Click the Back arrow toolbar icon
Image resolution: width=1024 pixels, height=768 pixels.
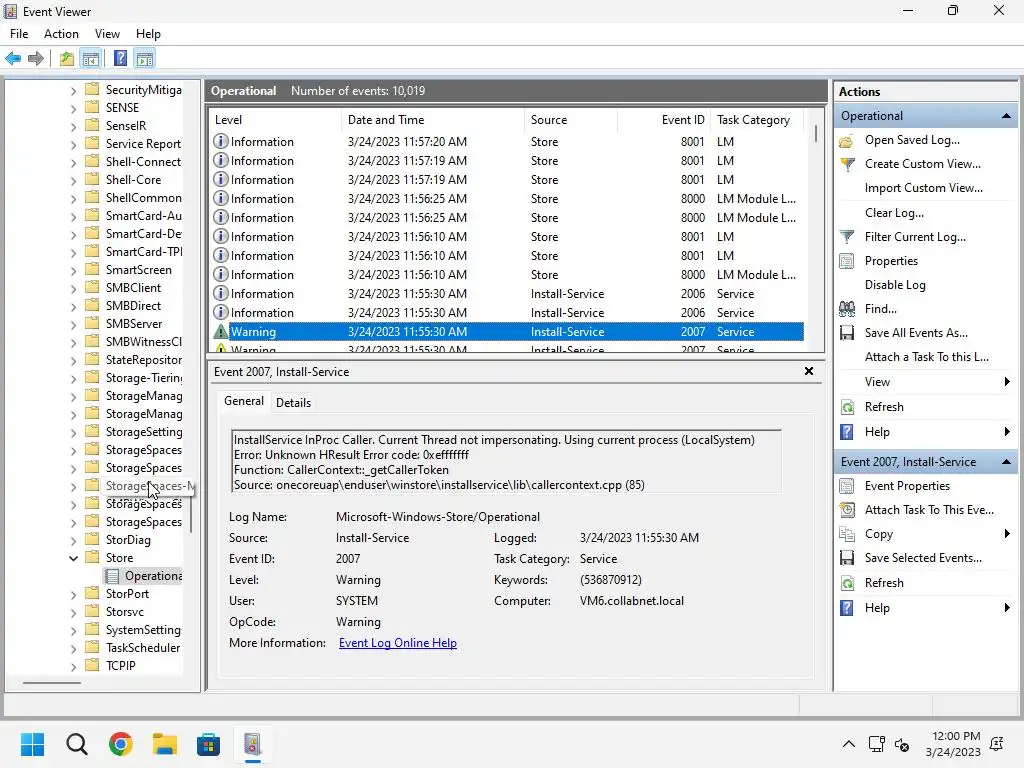tap(13, 59)
